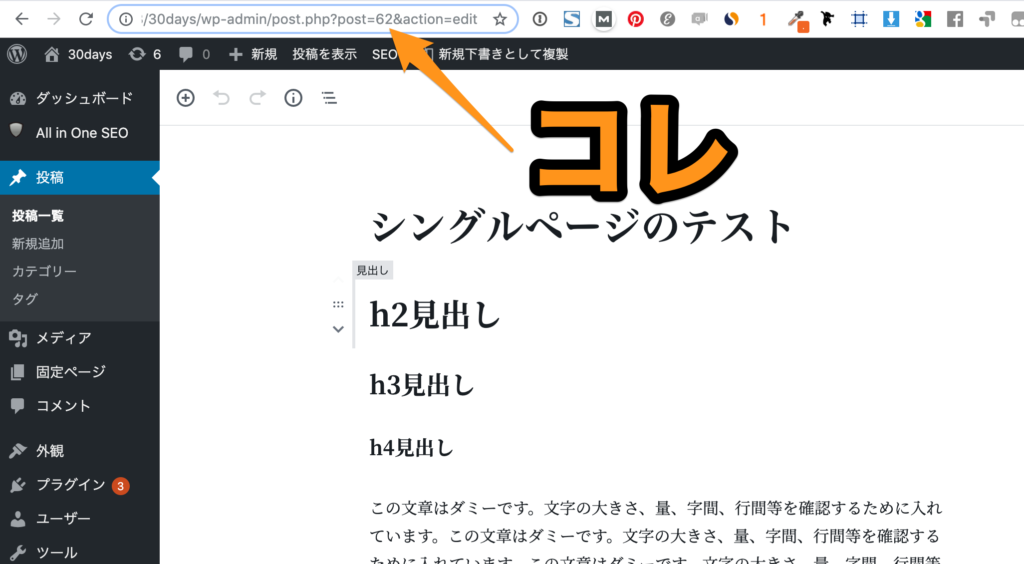Viewport: 1024px width, 564px height.
Task: Click the Pinterest extension icon
Action: (635, 19)
